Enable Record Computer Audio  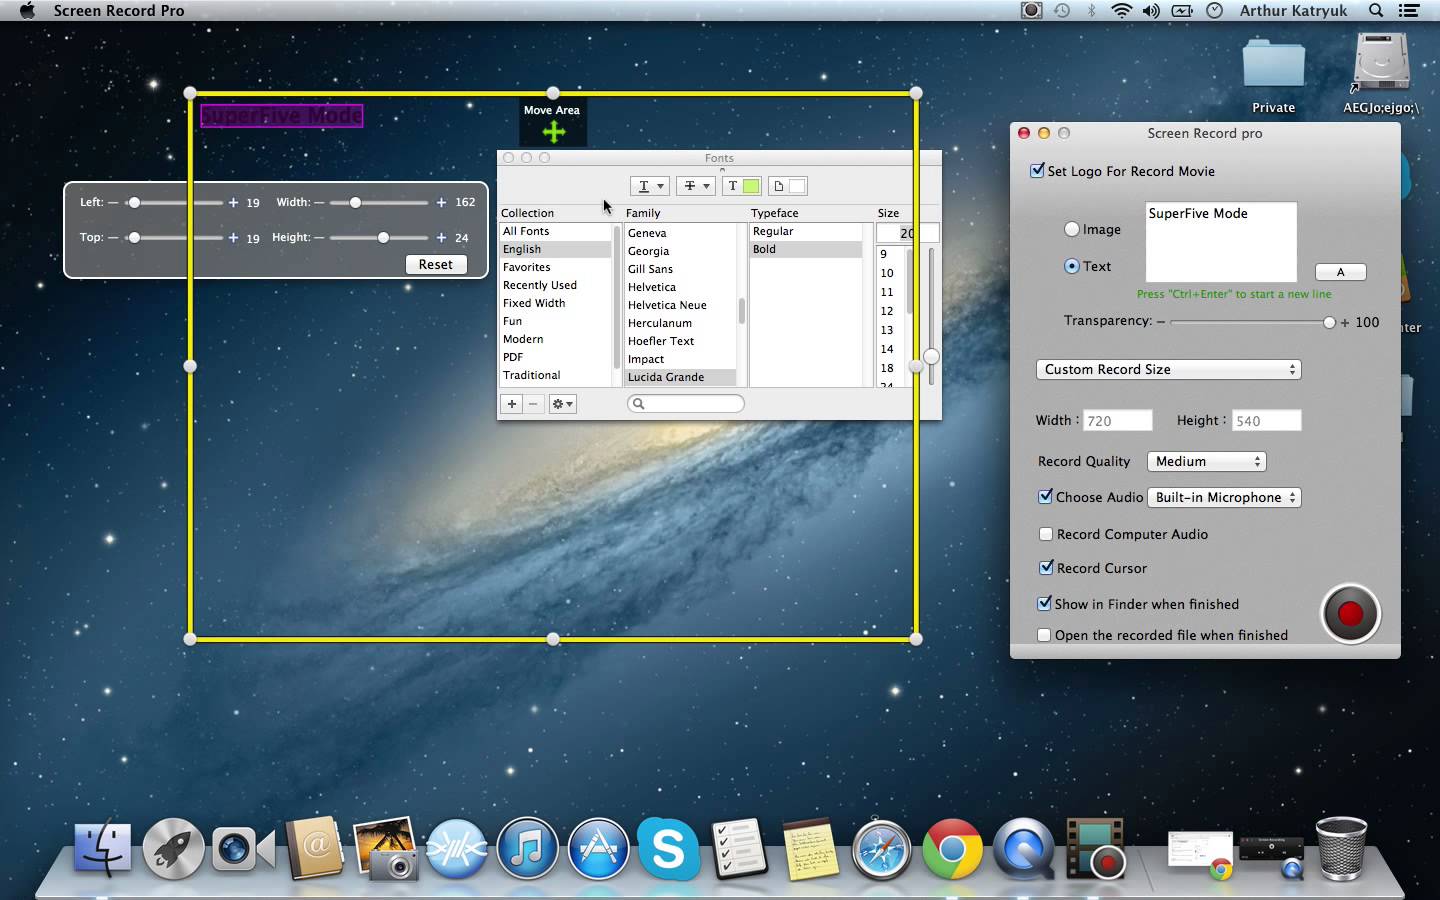click(x=1046, y=534)
